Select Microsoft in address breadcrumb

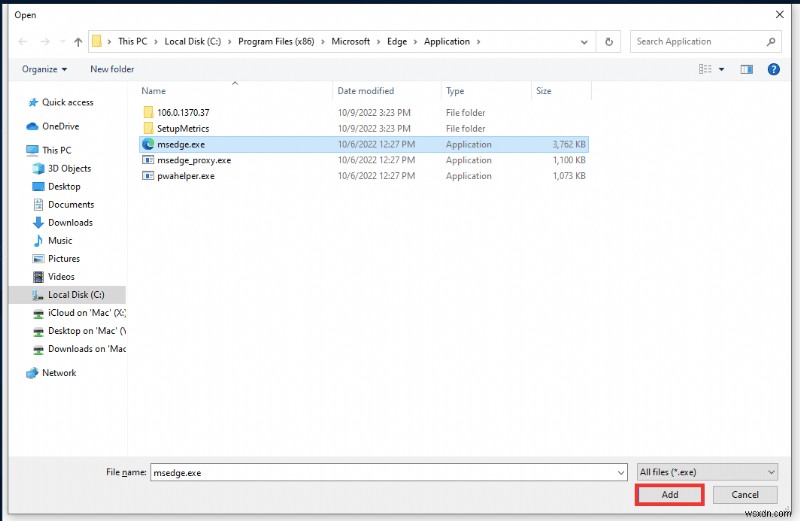[351, 41]
